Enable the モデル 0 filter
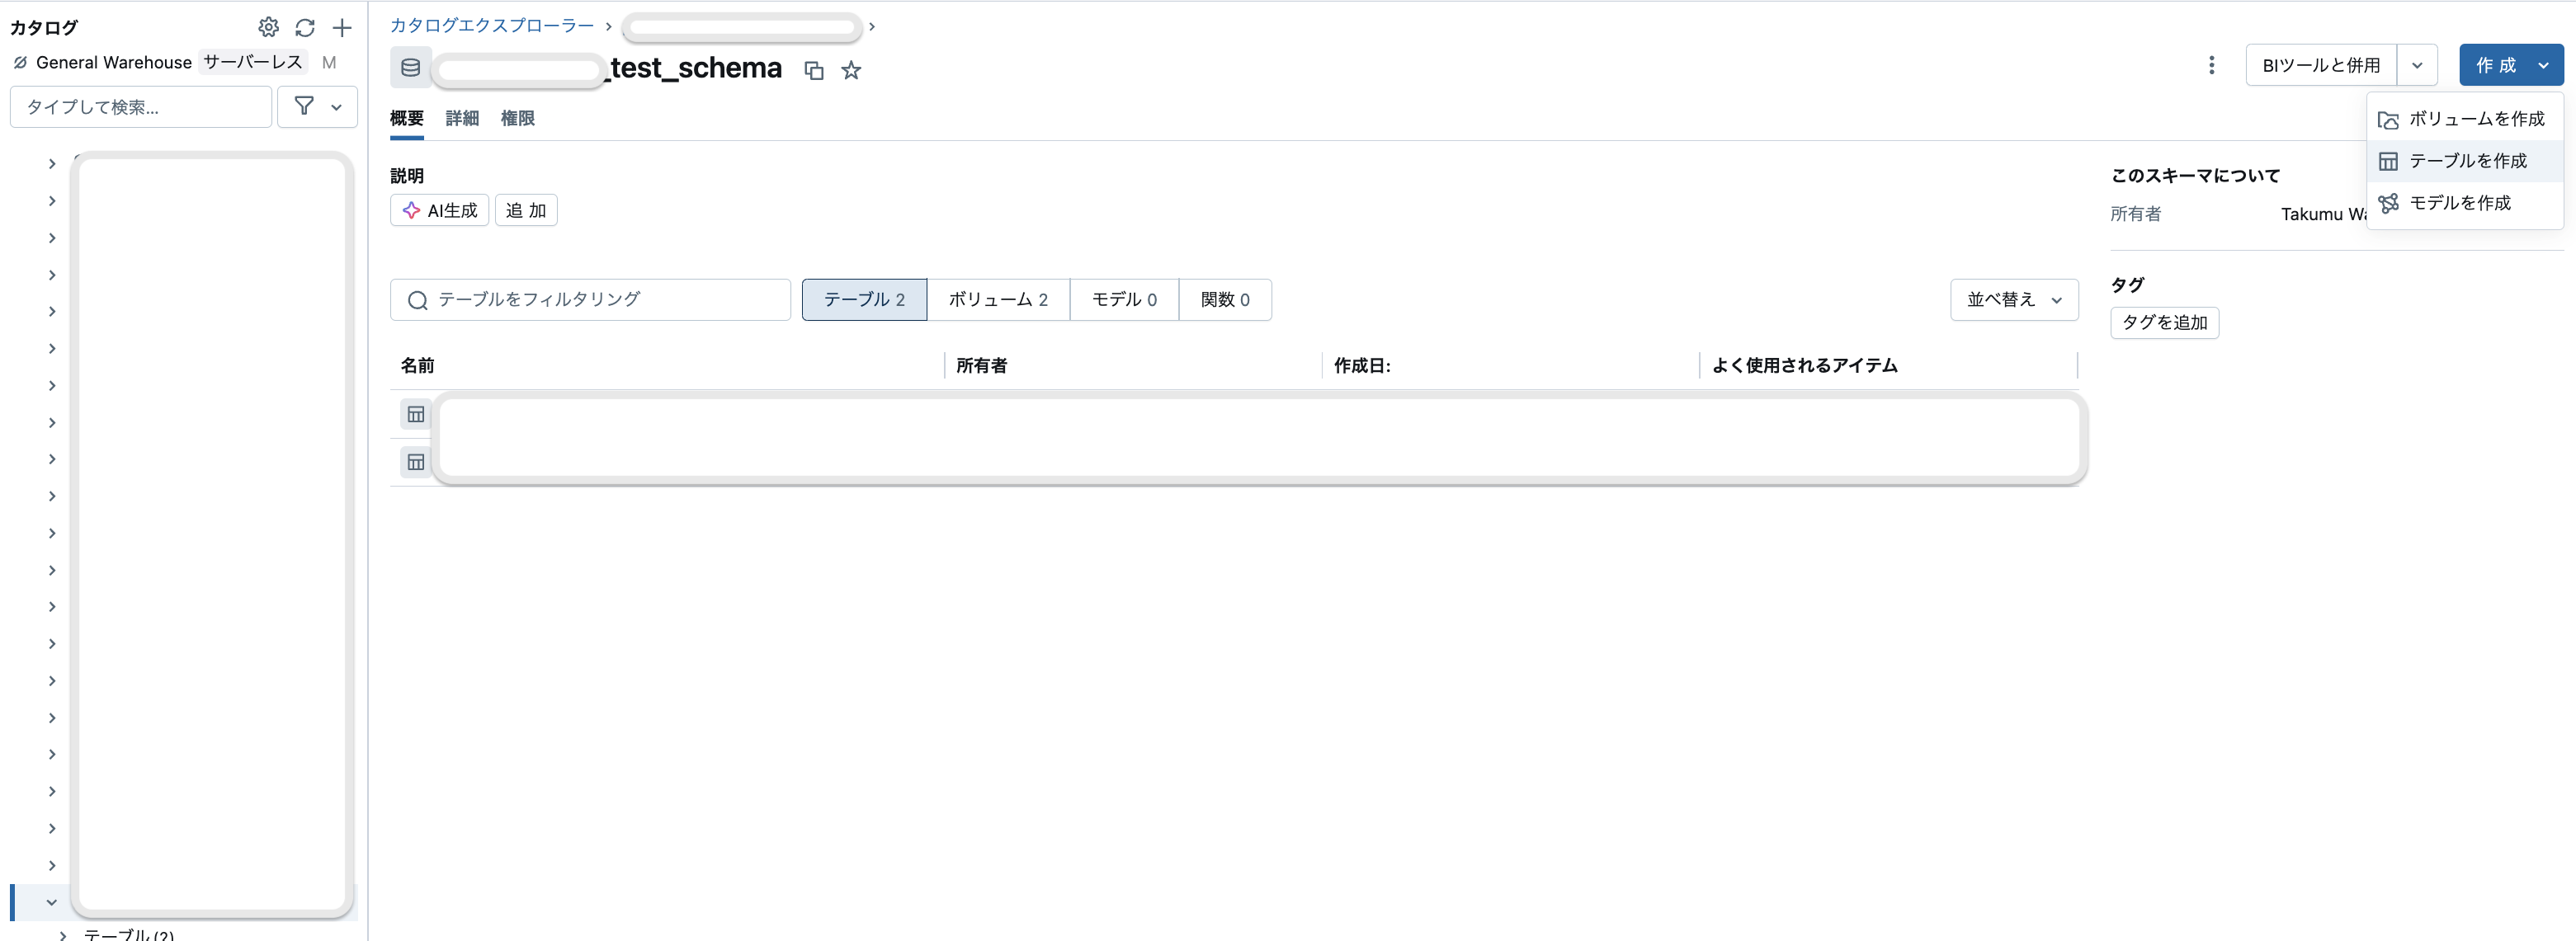2576x941 pixels. 1123,299
